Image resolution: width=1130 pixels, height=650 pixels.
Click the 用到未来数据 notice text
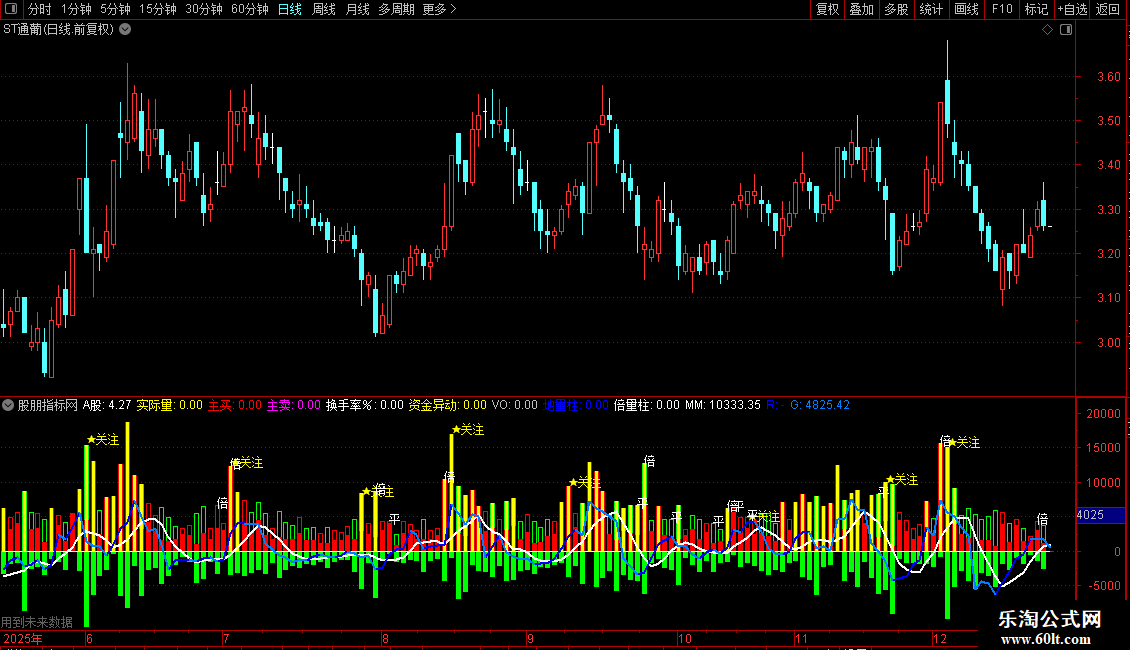pyautogui.click(x=37, y=622)
